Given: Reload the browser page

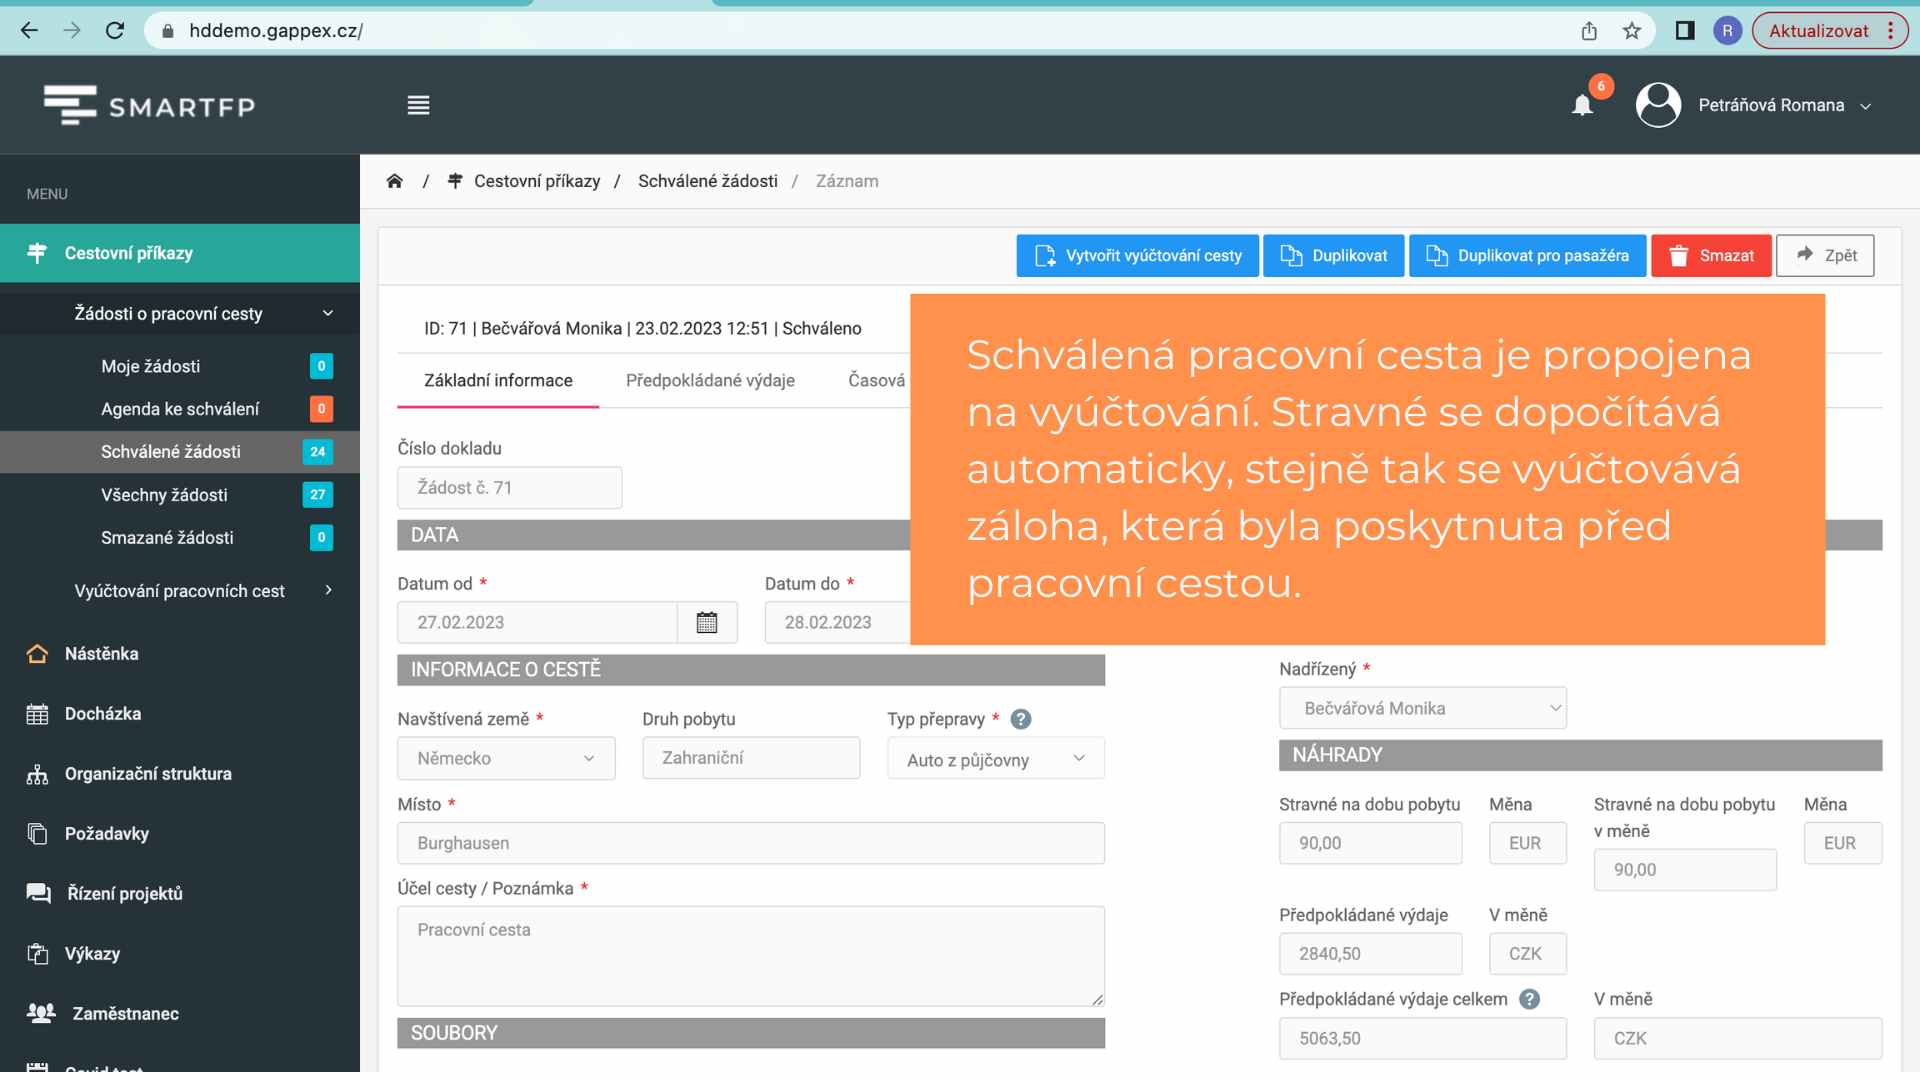Looking at the screenshot, I should pyautogui.click(x=115, y=31).
